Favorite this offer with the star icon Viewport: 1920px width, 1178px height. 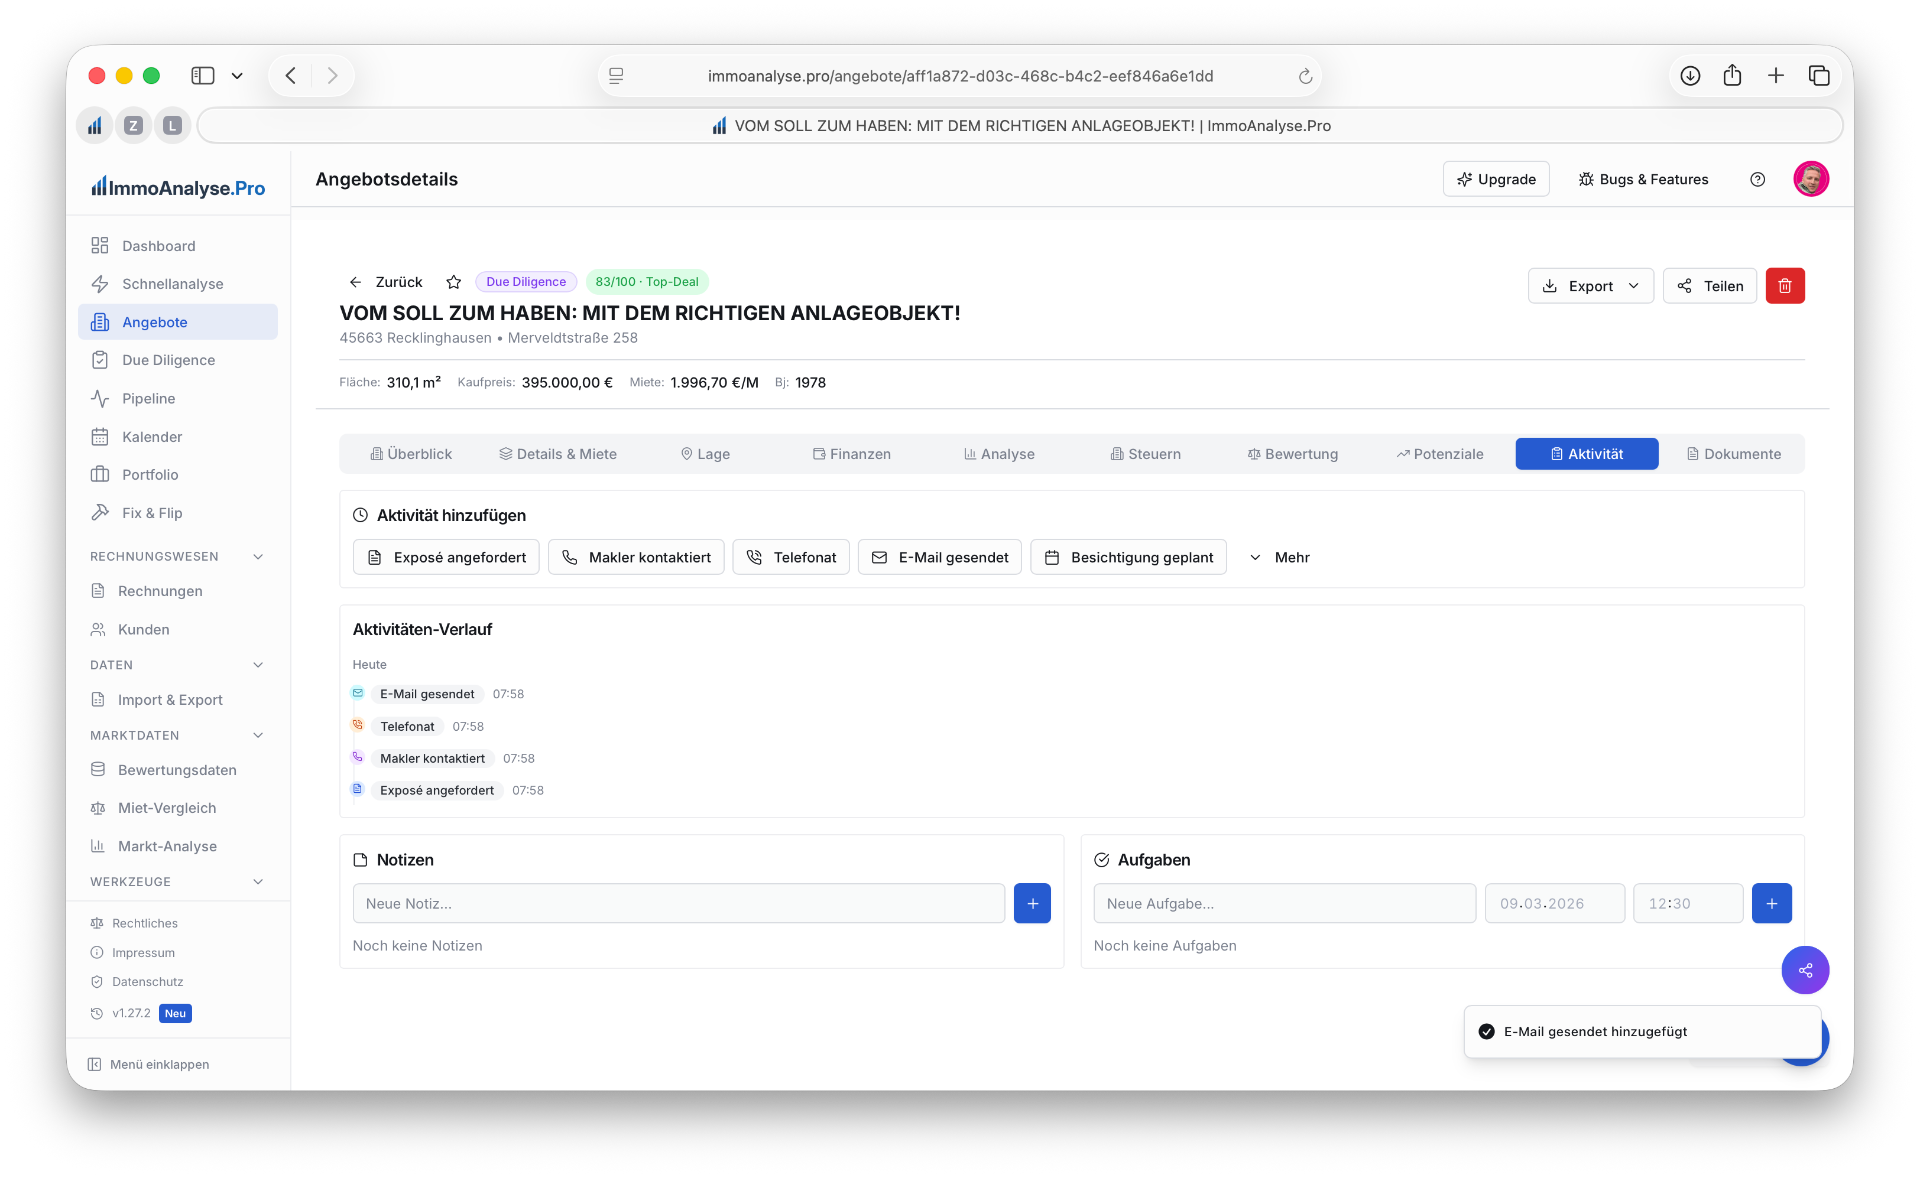[x=453, y=282]
